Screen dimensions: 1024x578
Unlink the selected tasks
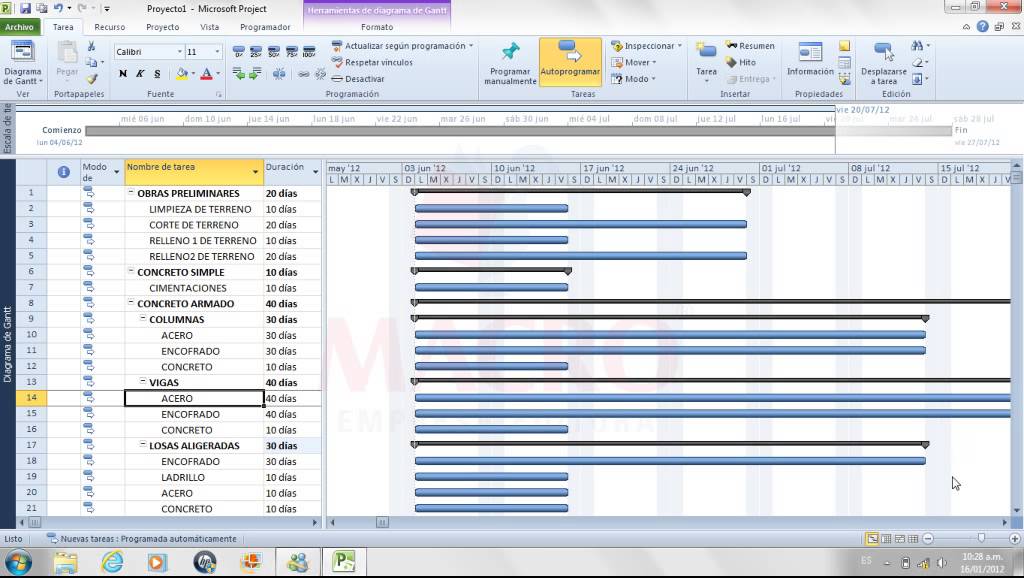point(320,74)
